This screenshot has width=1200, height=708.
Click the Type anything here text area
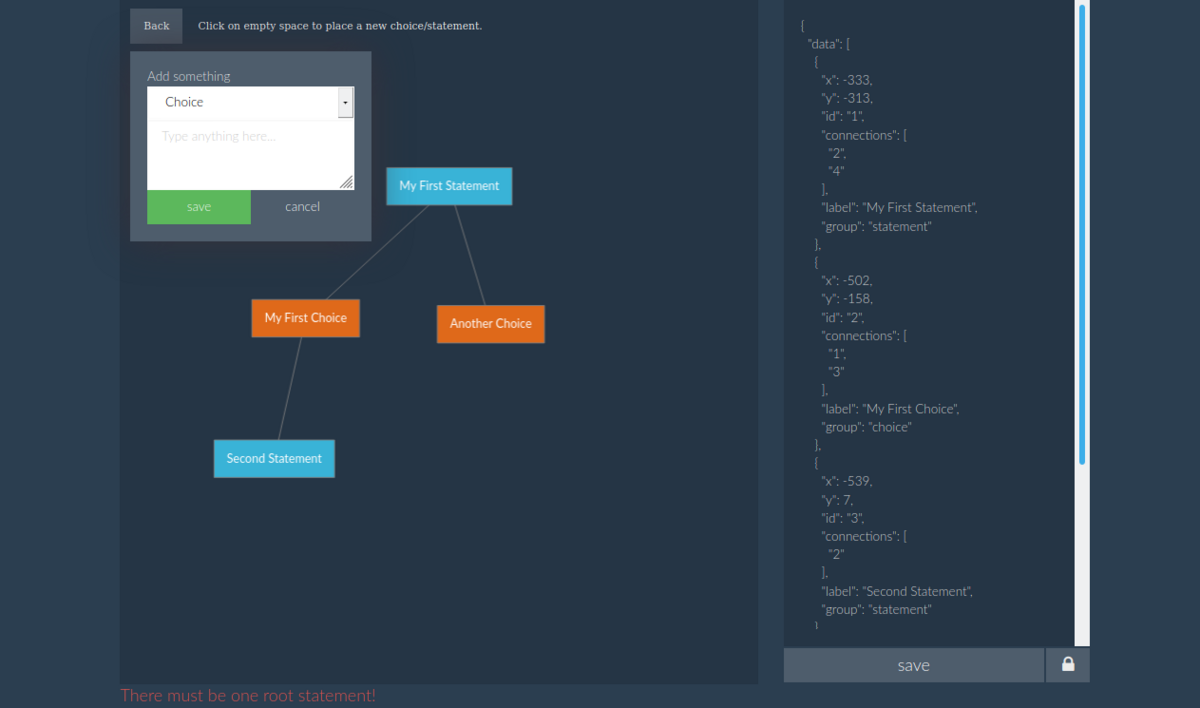point(250,150)
